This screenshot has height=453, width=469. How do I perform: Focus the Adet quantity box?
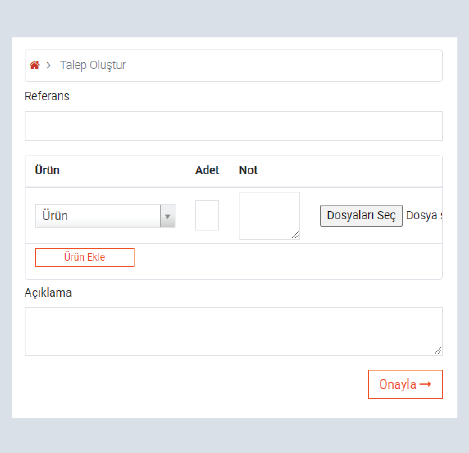pyautogui.click(x=207, y=215)
